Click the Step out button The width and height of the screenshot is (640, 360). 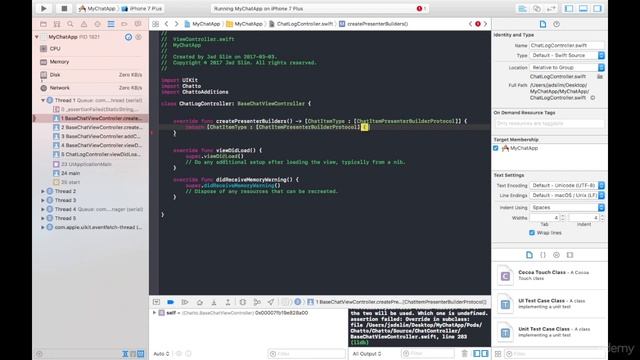point(228,302)
